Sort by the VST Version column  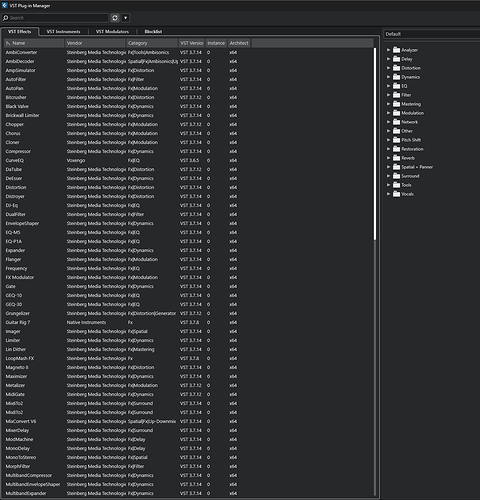click(x=192, y=43)
